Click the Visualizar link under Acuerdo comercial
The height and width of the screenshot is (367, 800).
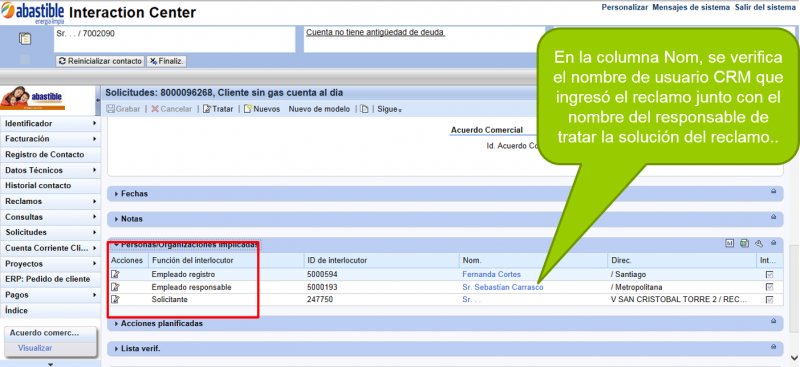coord(35,348)
